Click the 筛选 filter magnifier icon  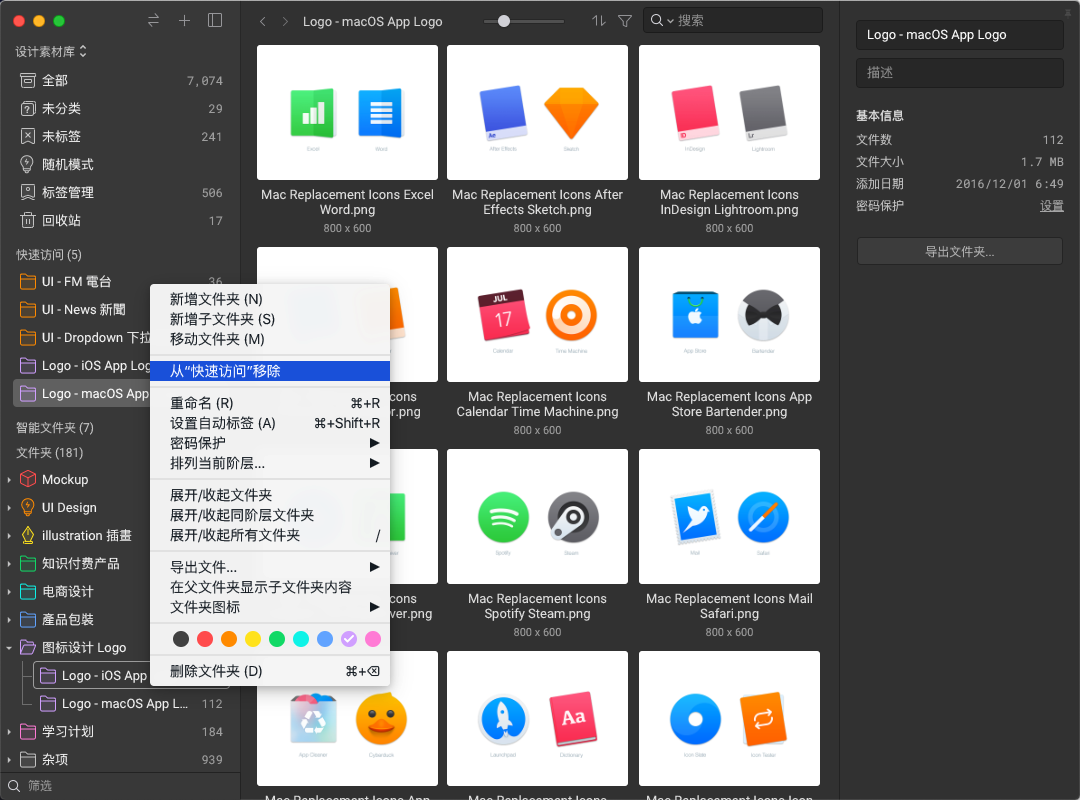[14, 786]
